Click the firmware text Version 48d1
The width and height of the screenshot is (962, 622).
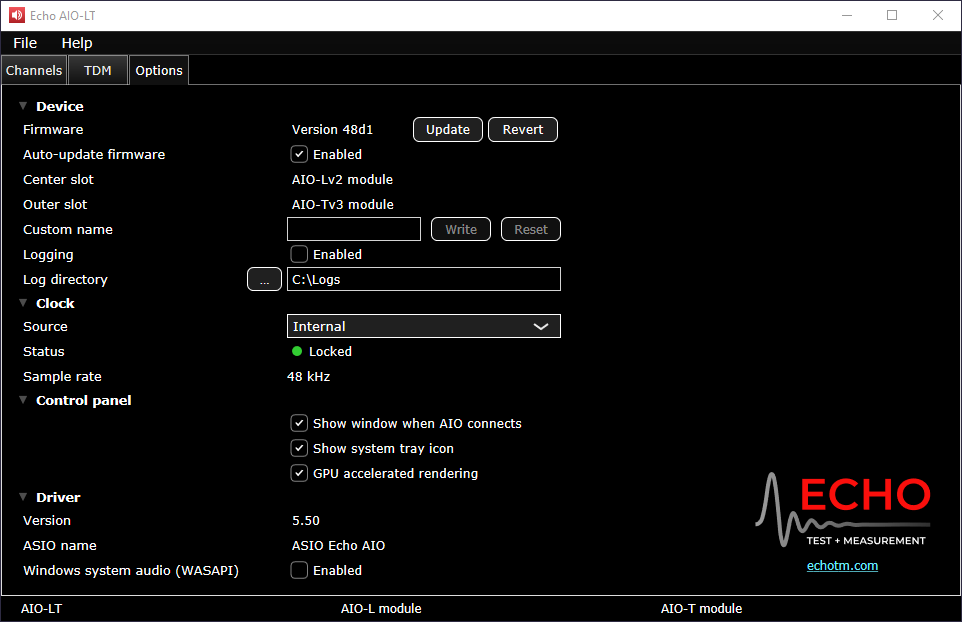332,129
